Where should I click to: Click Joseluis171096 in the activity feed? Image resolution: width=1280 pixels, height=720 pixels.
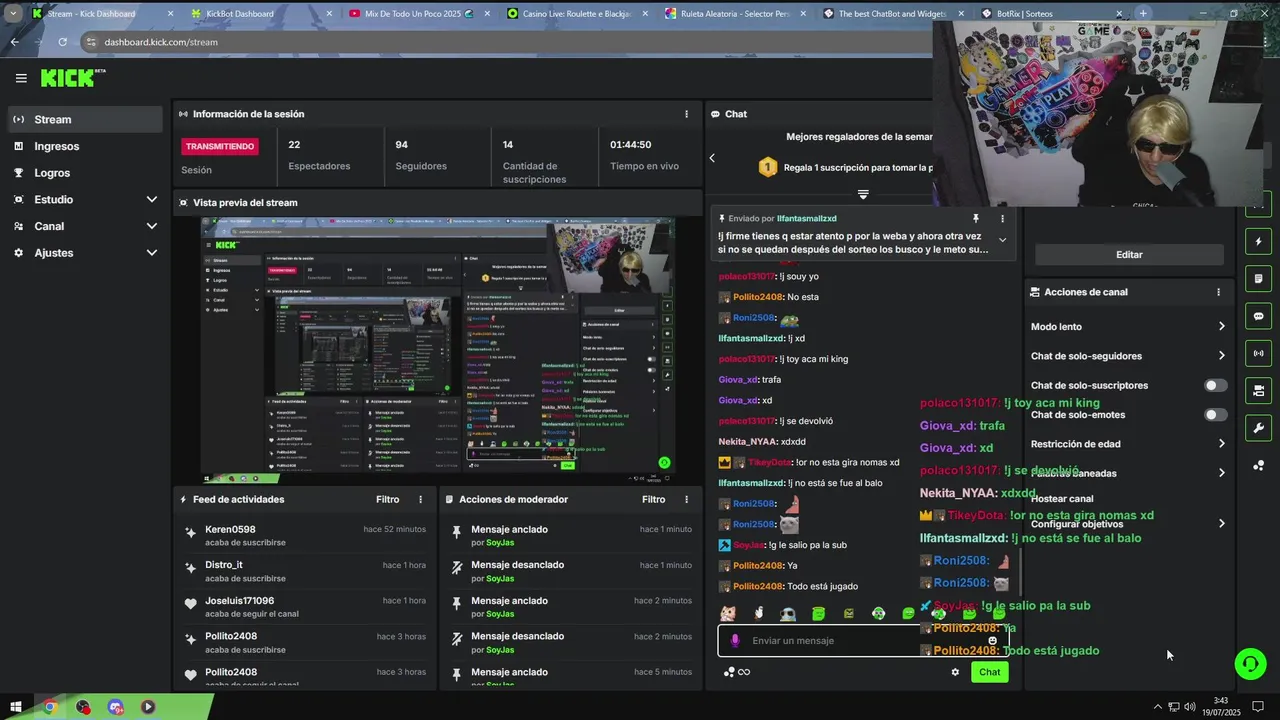[x=239, y=601]
